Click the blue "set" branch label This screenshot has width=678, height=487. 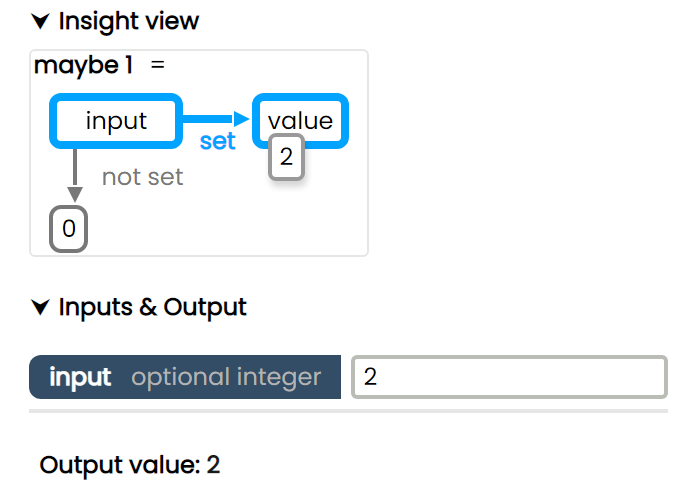coord(217,142)
